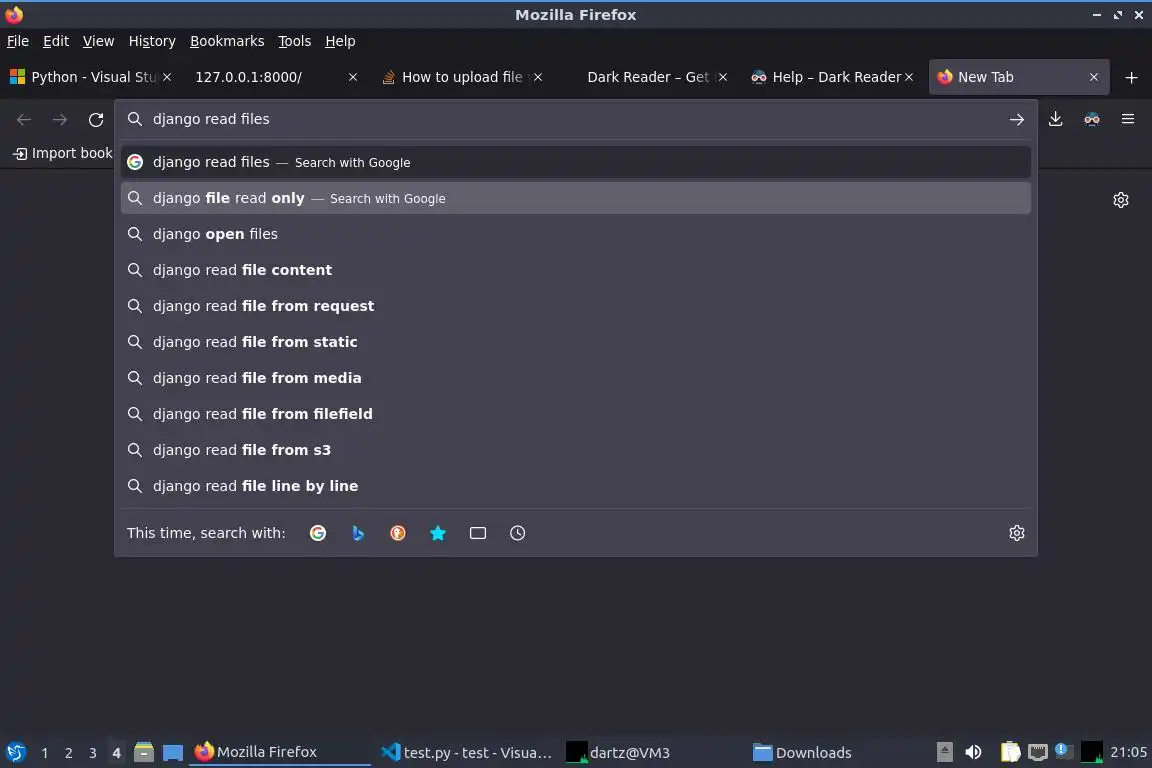Select suggestion 'django read file from s3'
This screenshot has height=768, width=1152.
(x=575, y=451)
